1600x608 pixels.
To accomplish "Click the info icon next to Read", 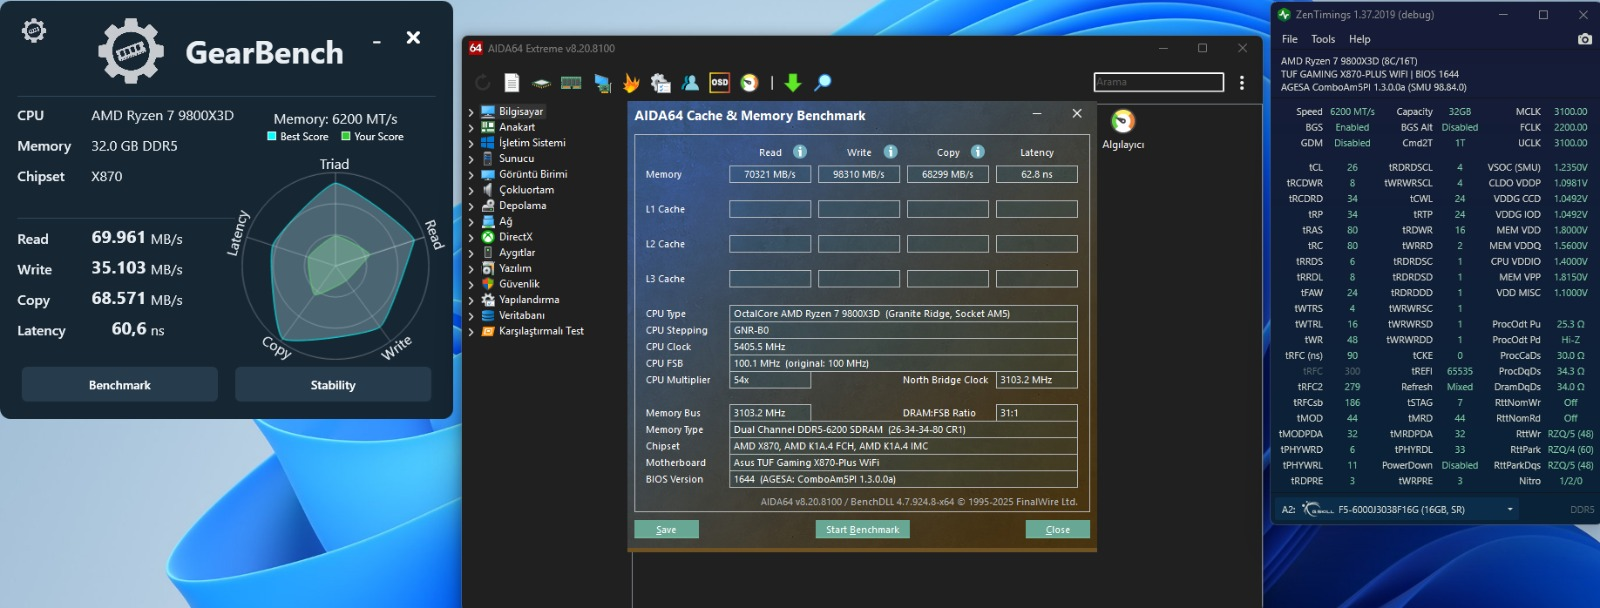I will 800,152.
